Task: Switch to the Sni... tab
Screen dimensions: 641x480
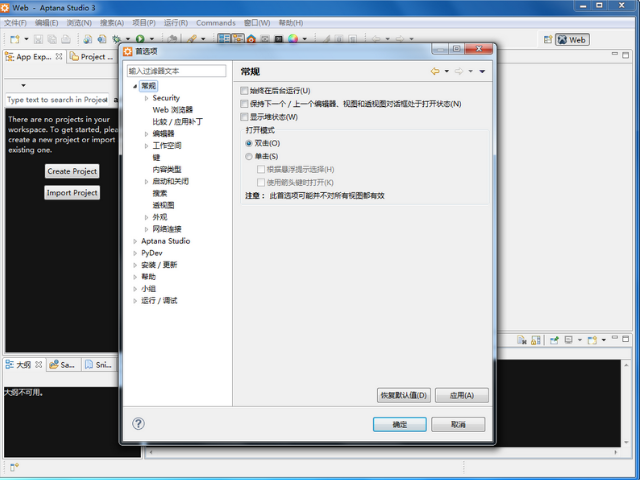Action: 98,365
